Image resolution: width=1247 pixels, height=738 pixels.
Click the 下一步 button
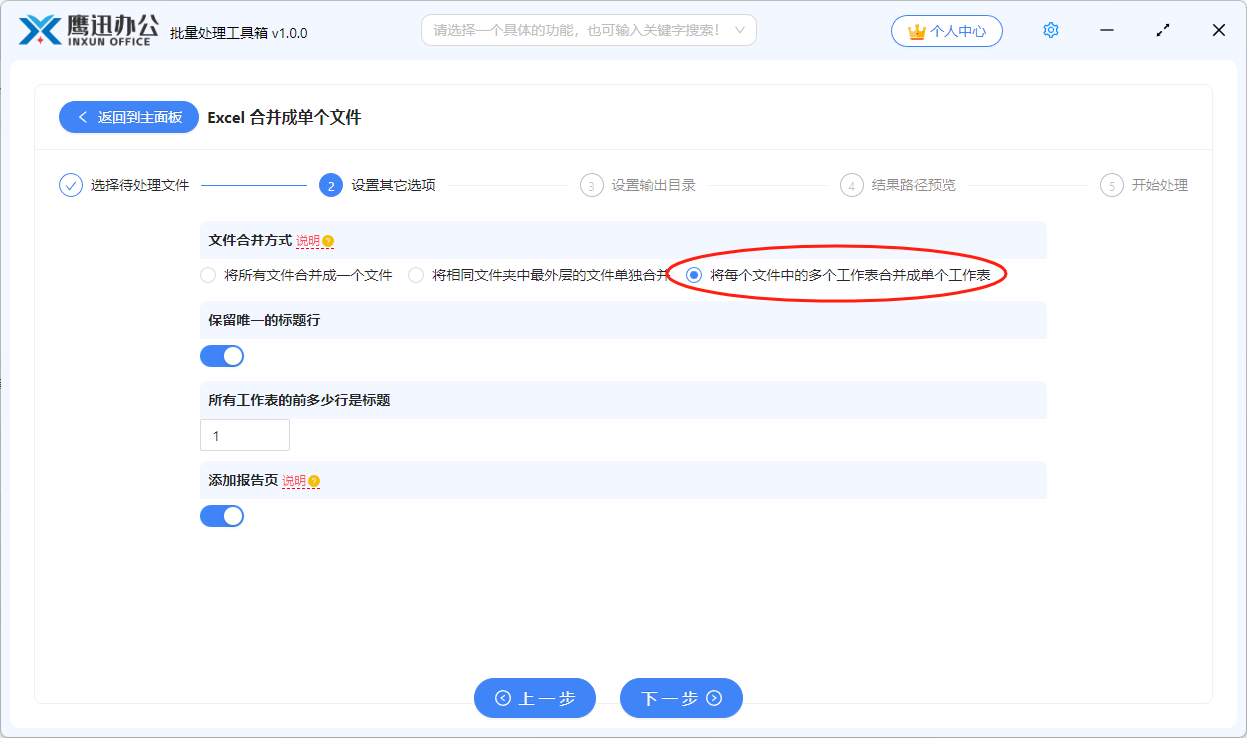681,698
